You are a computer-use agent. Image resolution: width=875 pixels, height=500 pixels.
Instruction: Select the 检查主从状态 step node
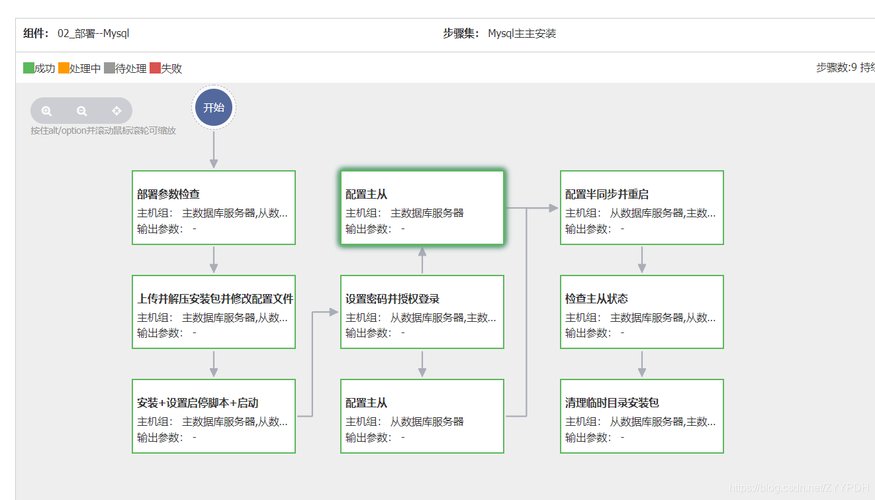pyautogui.click(x=642, y=312)
